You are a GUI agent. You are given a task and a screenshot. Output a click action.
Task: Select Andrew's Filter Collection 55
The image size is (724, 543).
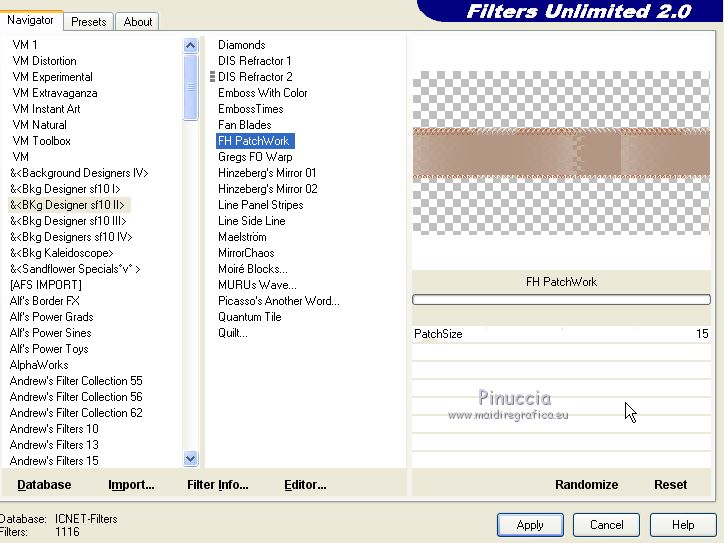[76, 381]
